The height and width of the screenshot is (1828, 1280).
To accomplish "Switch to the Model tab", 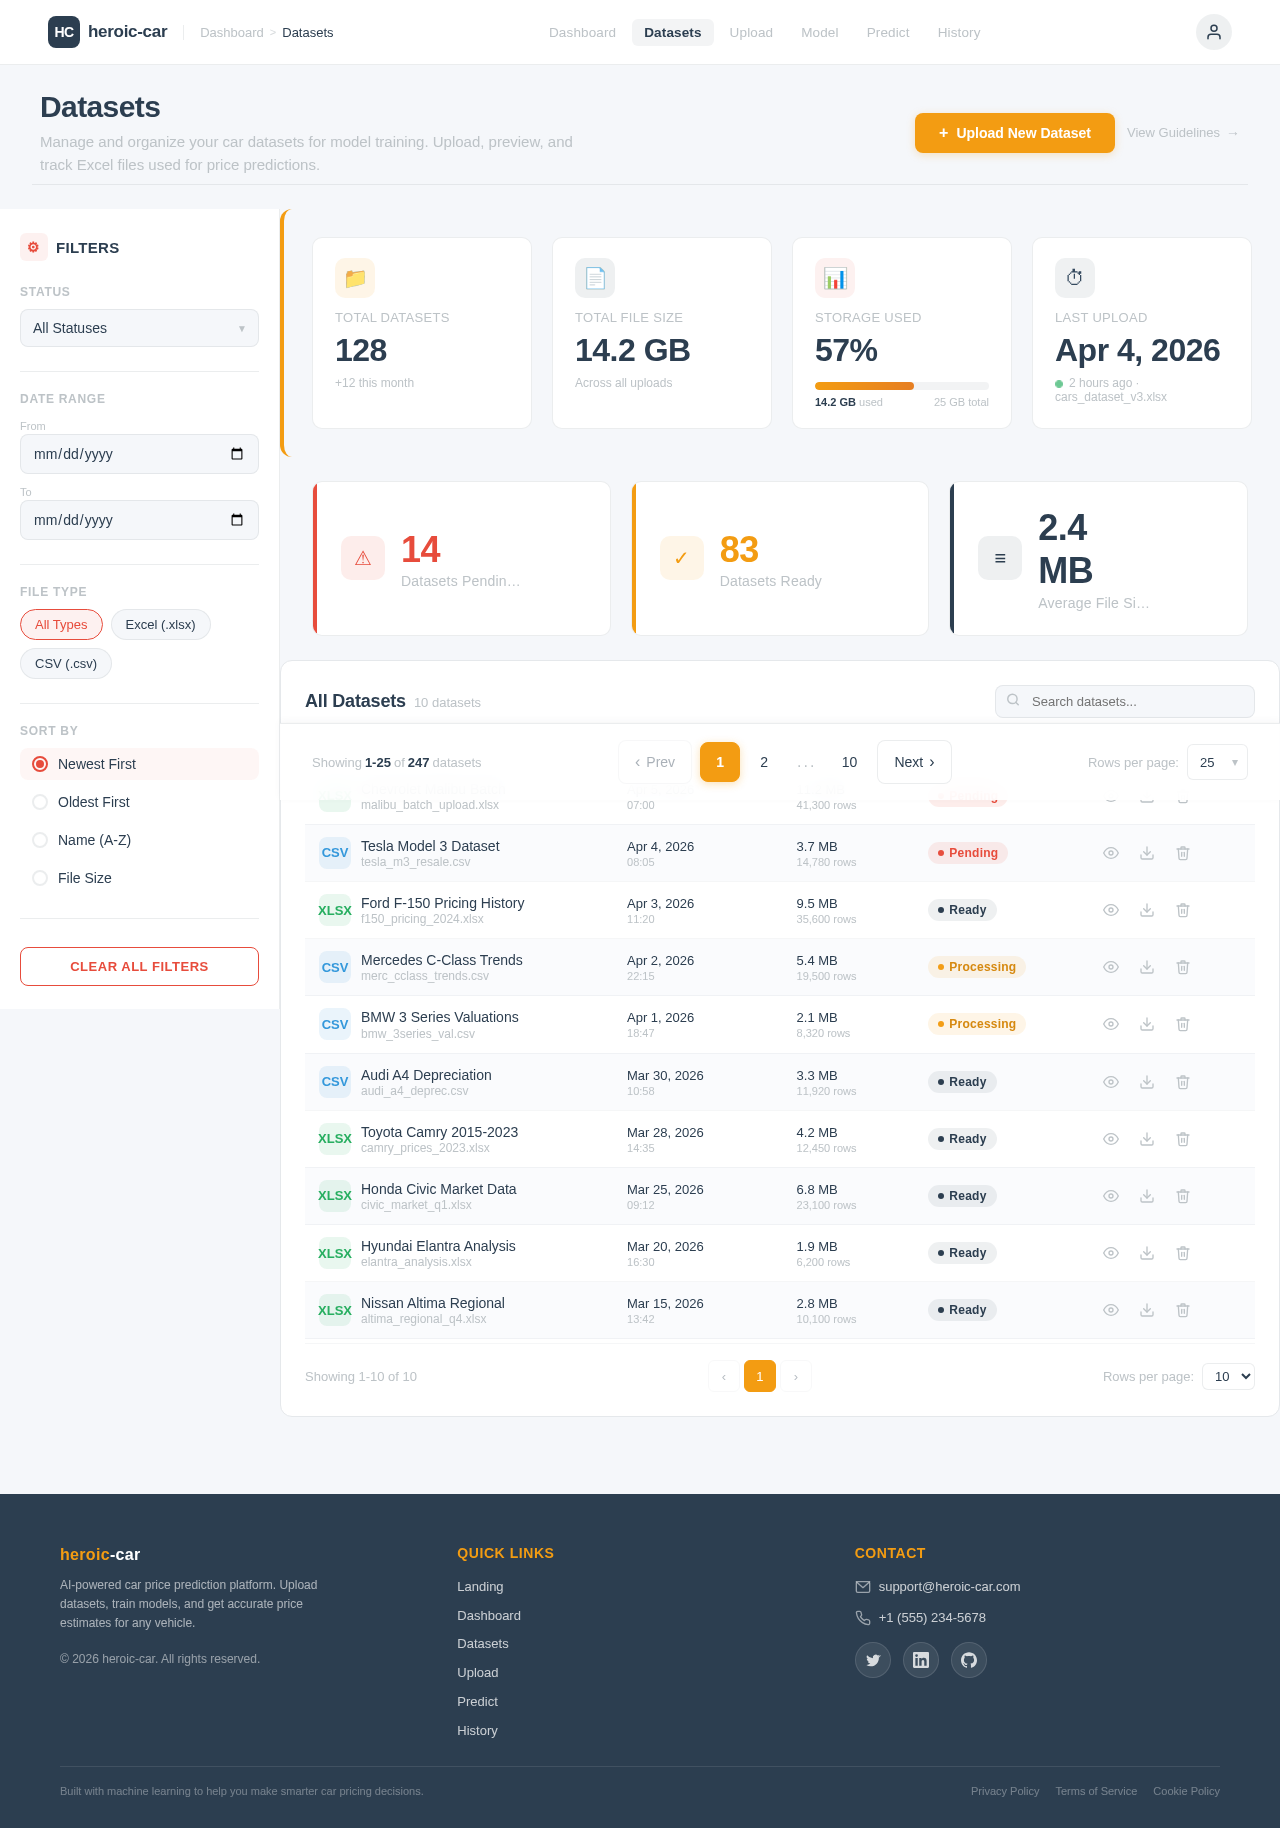I will 819,33.
